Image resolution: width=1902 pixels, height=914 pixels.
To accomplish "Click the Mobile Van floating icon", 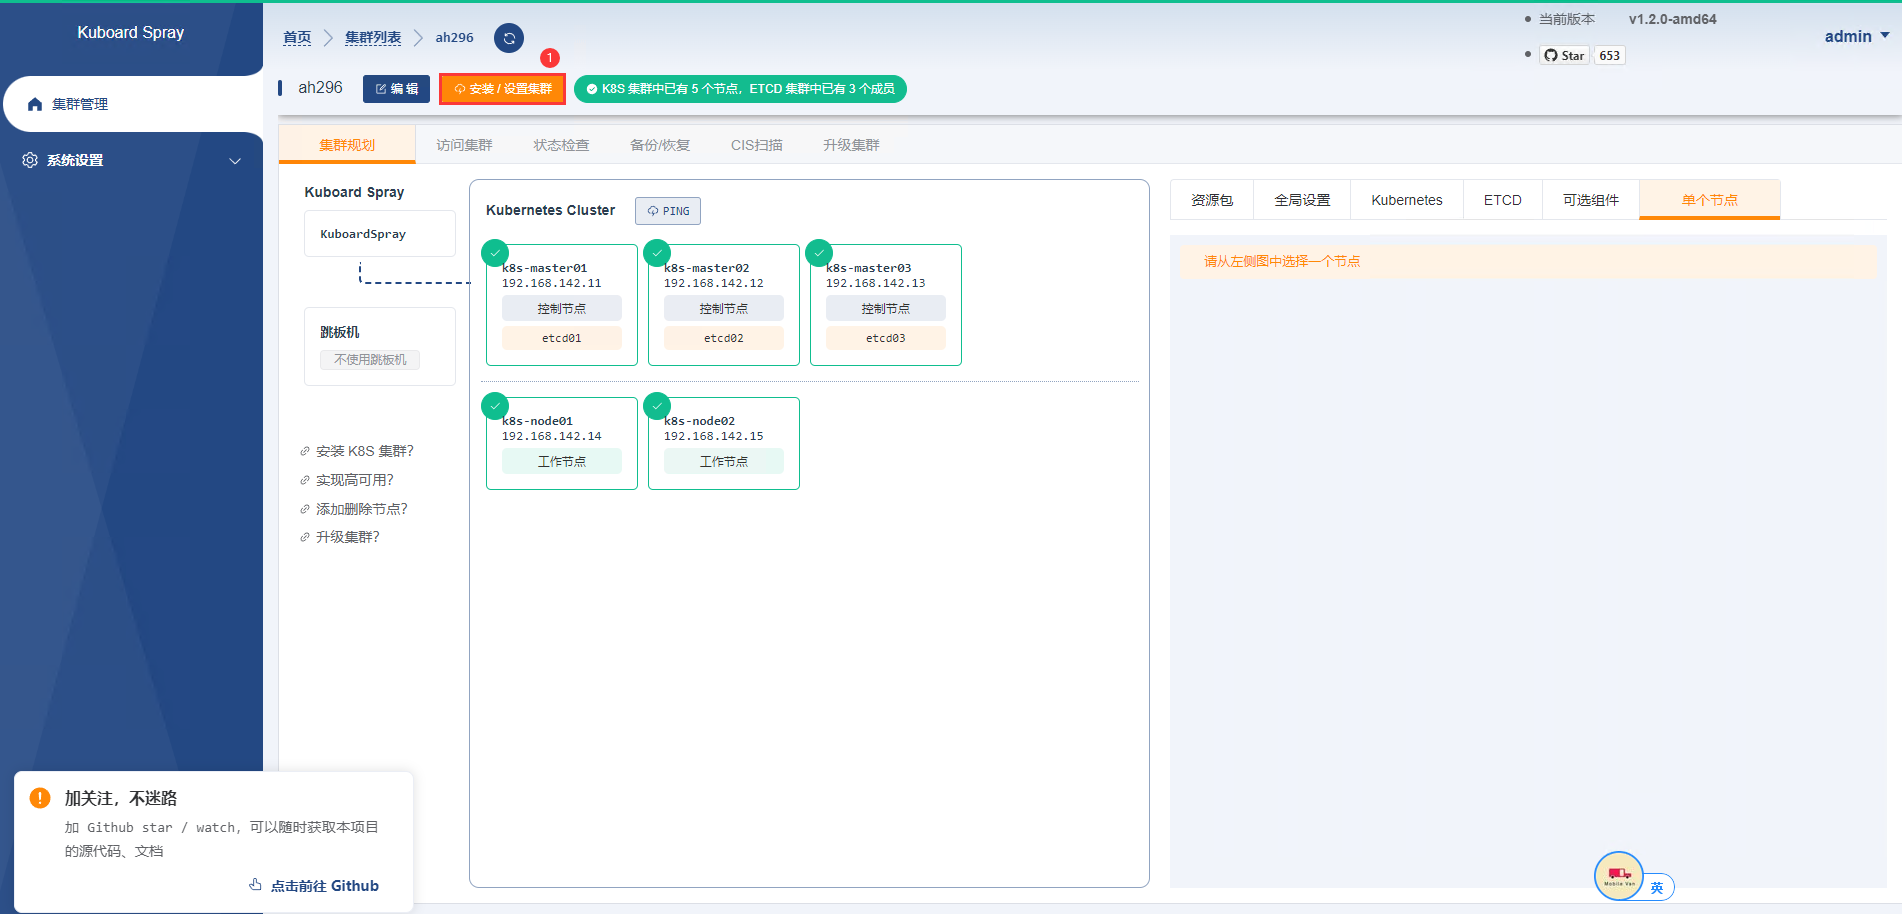I will point(1619,876).
